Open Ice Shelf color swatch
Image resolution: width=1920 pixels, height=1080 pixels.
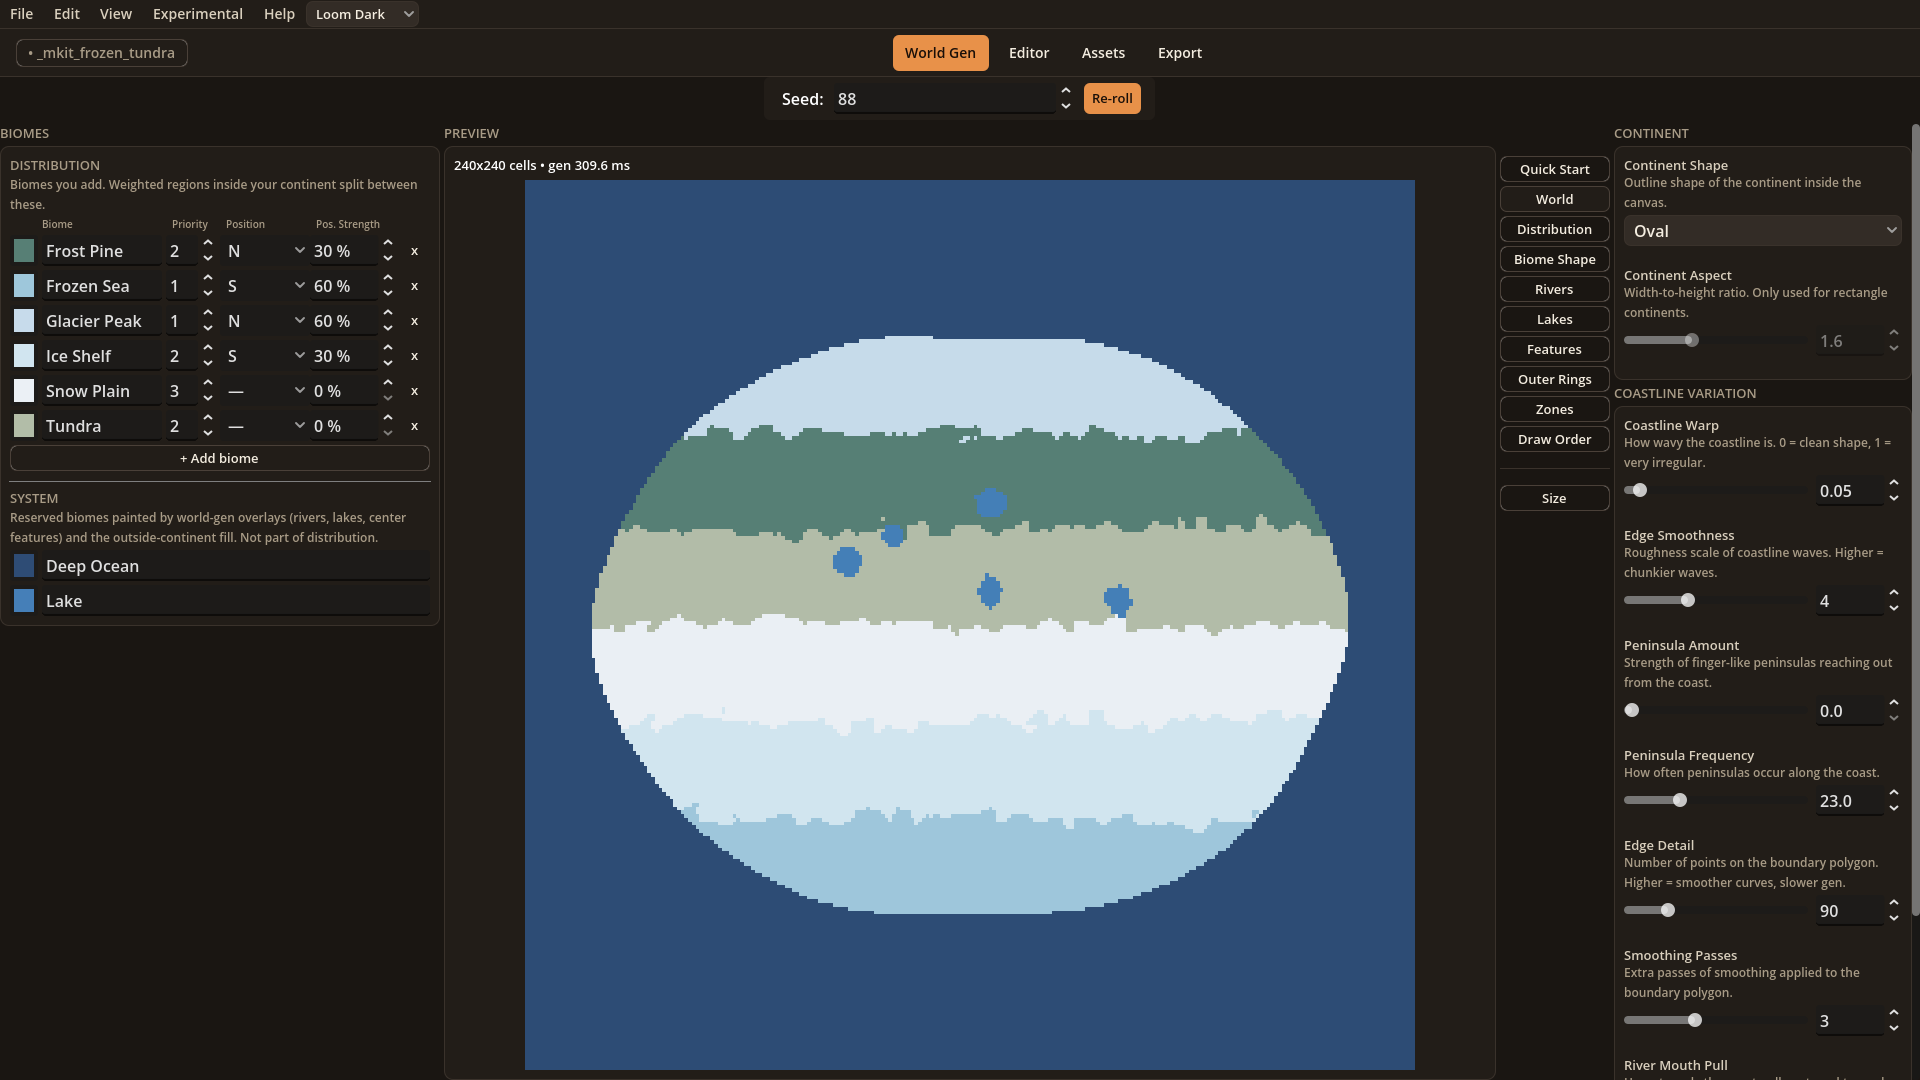pyautogui.click(x=24, y=356)
